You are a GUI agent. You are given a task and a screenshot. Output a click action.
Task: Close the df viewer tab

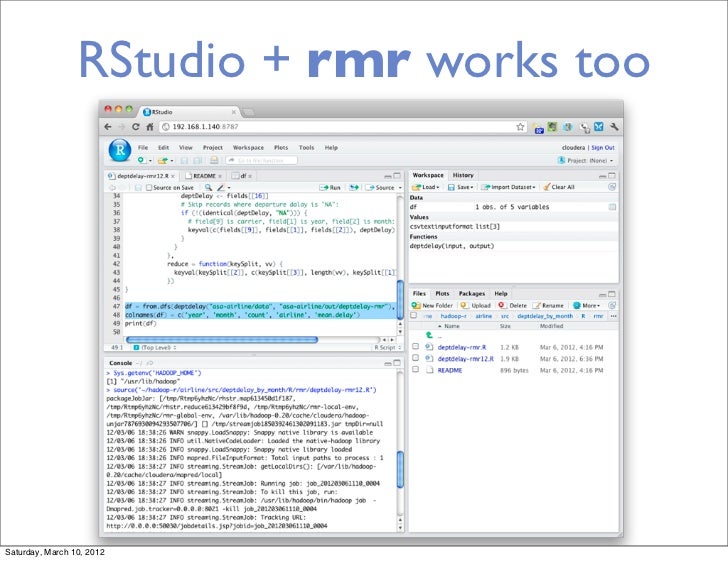(x=250, y=176)
